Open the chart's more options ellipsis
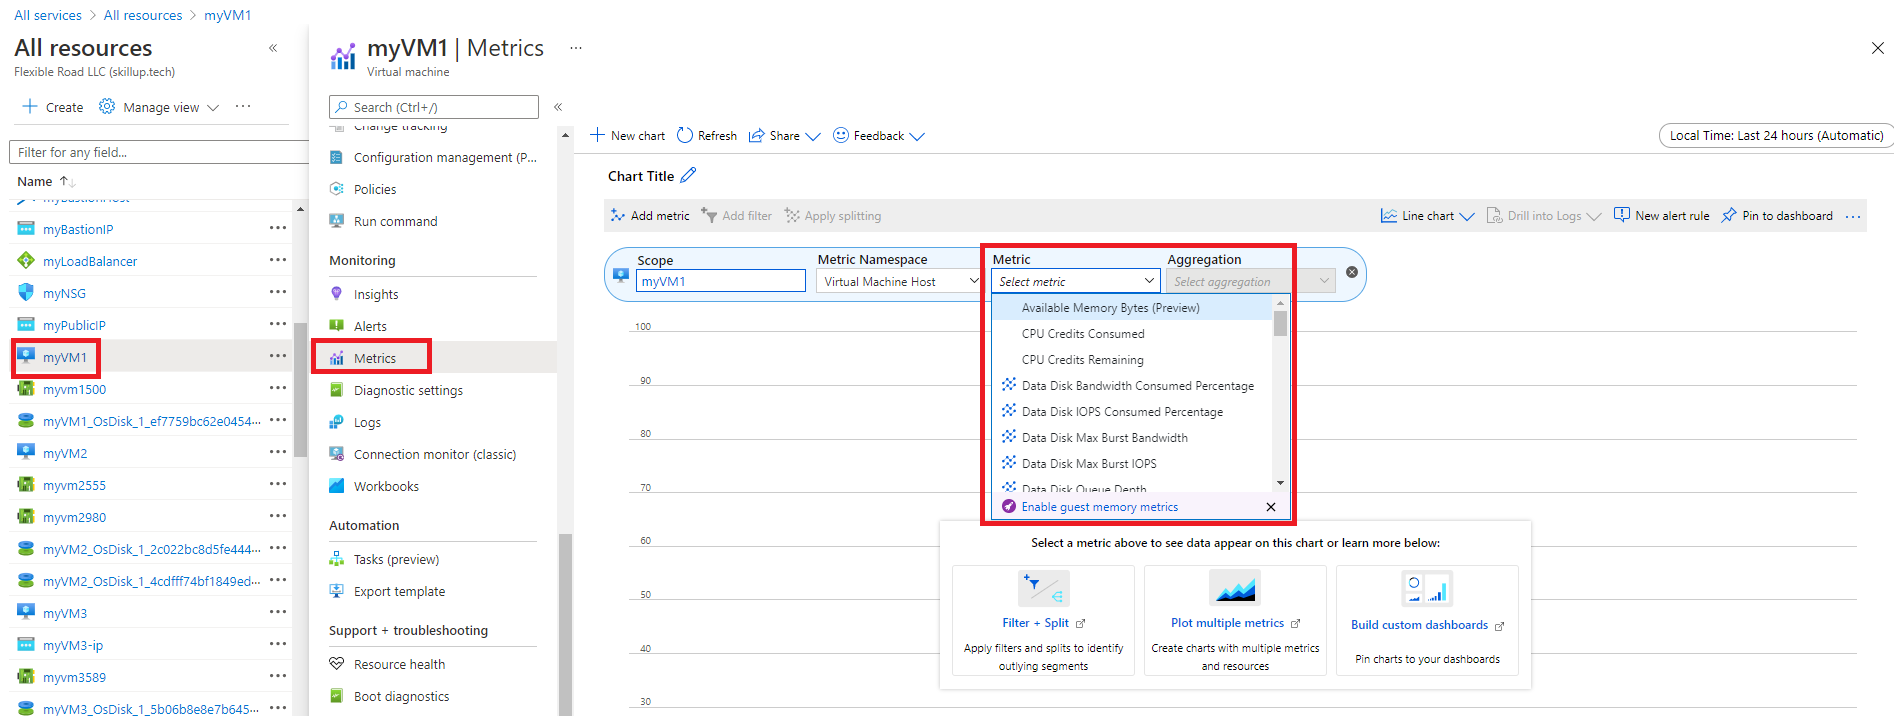The width and height of the screenshot is (1894, 716). click(1853, 216)
